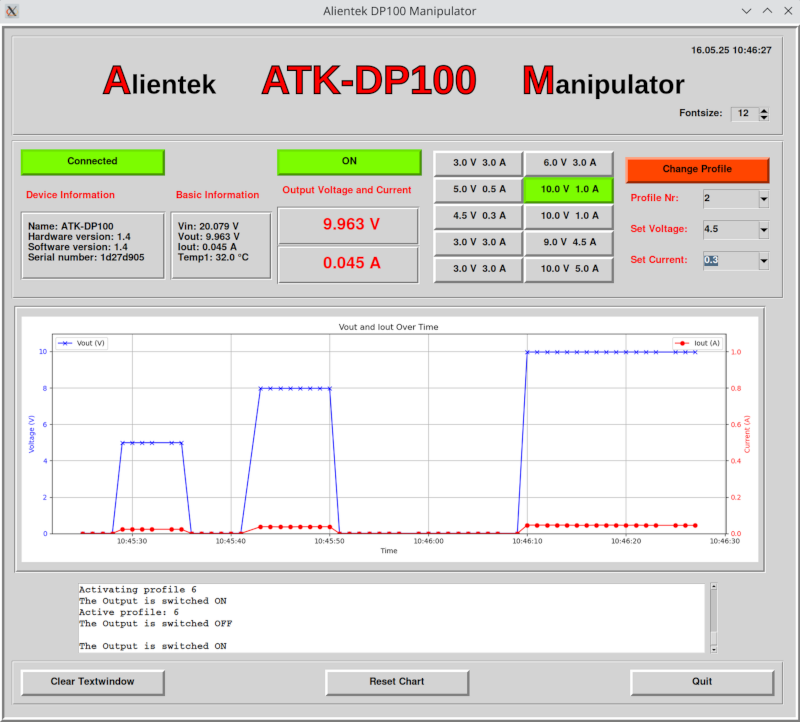Choose the 5.0 V 0.5 A preset

click(478, 189)
